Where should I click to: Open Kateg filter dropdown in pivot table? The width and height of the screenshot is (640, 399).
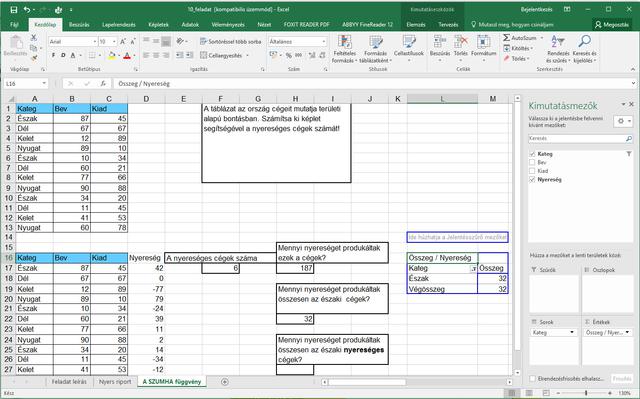(473, 268)
